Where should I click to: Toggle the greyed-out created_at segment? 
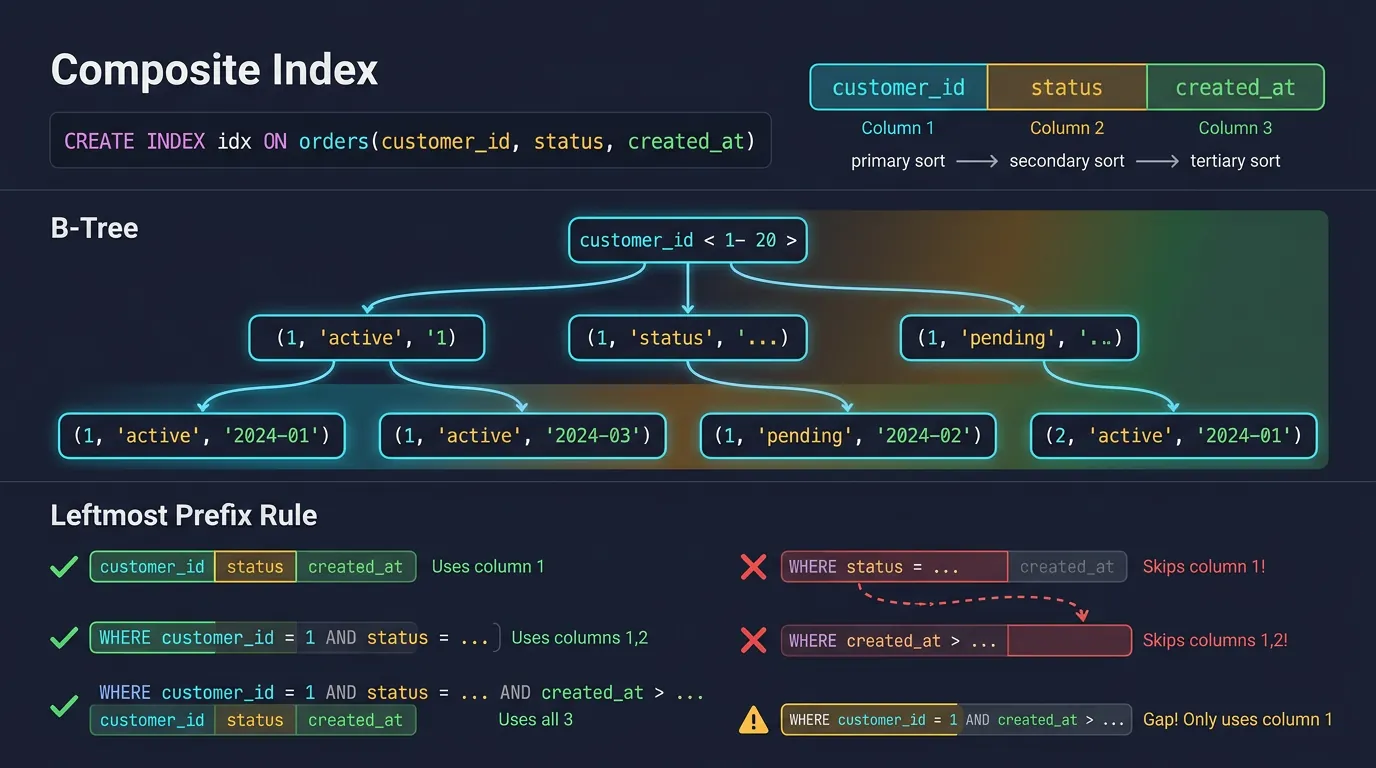[x=1067, y=566]
